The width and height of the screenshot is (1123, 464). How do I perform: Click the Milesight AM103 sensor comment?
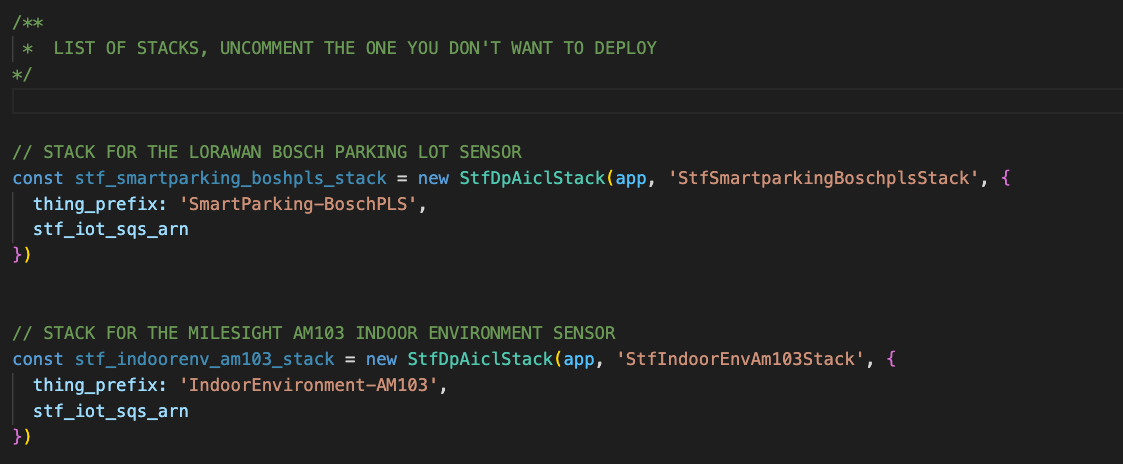click(314, 333)
